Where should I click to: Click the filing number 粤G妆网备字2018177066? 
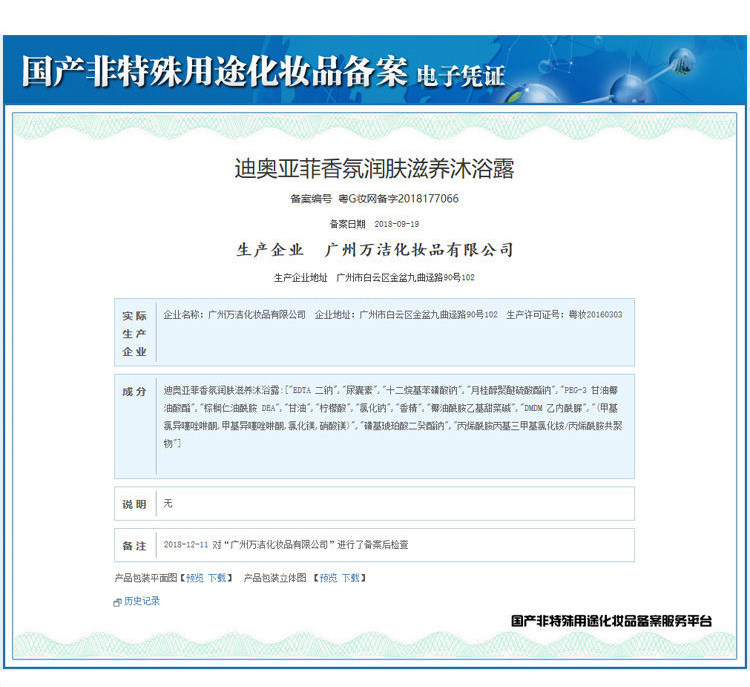tap(398, 199)
